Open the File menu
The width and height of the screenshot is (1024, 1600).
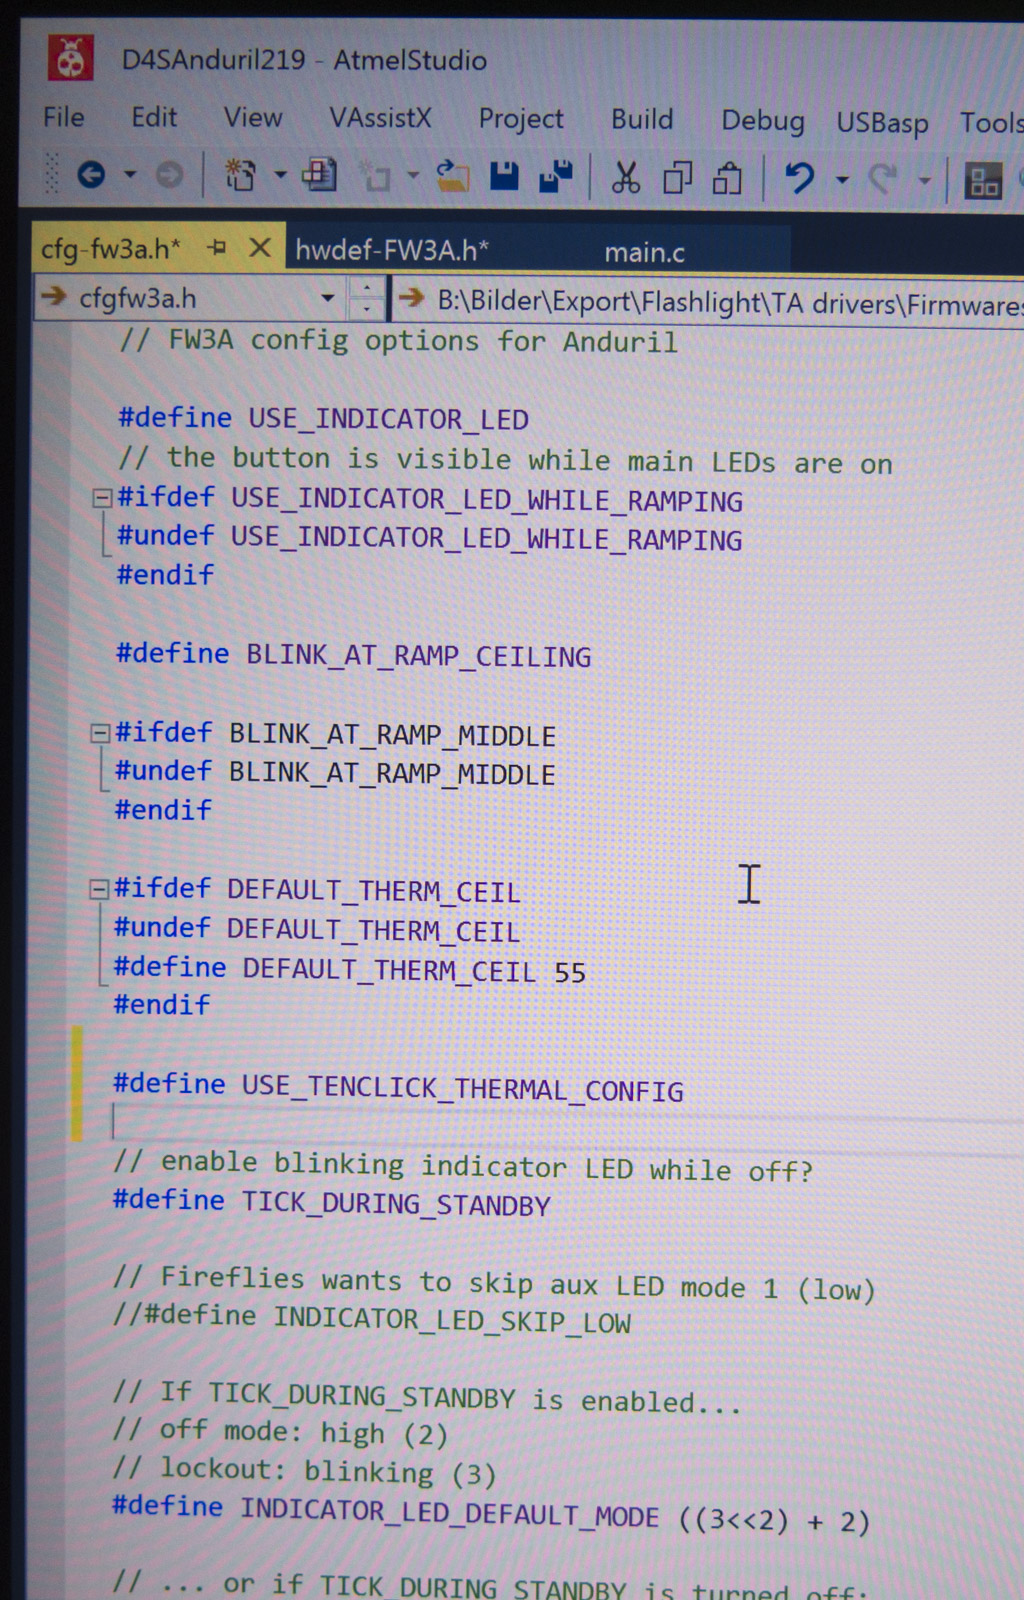pos(63,117)
